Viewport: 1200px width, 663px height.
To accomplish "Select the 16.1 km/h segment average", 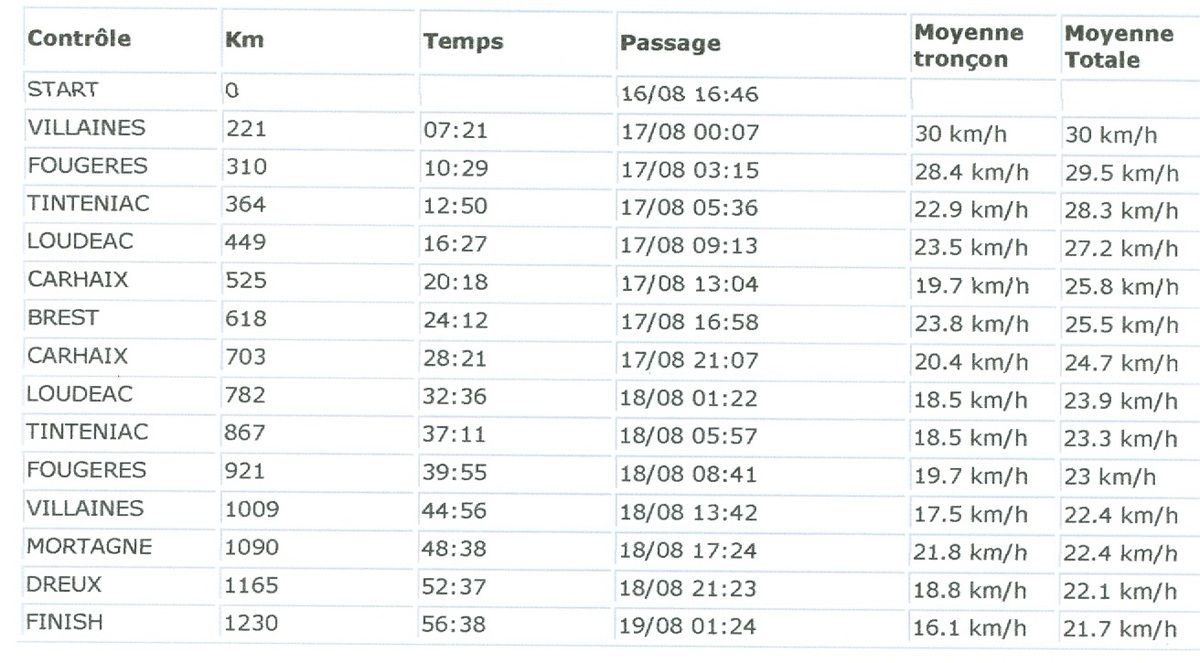I will [x=971, y=629].
